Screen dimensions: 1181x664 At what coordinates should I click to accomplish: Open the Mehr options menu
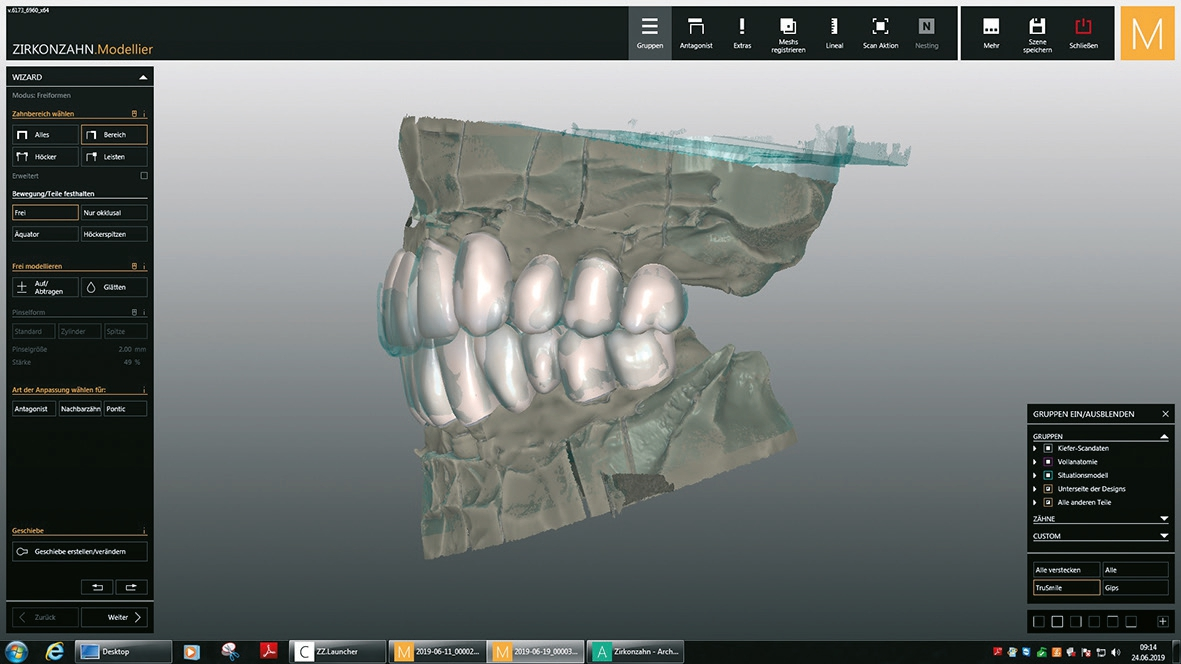(x=991, y=33)
